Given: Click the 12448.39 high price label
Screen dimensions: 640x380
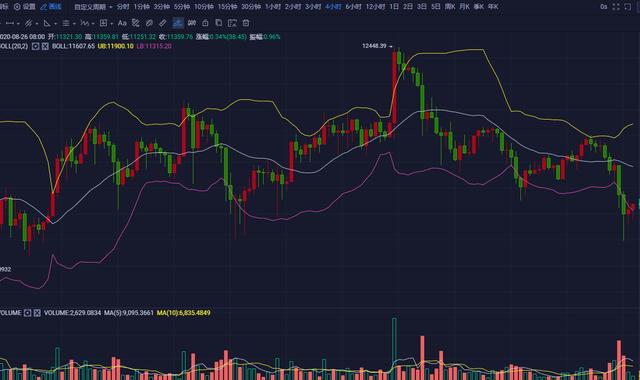Looking at the screenshot, I should point(374,46).
